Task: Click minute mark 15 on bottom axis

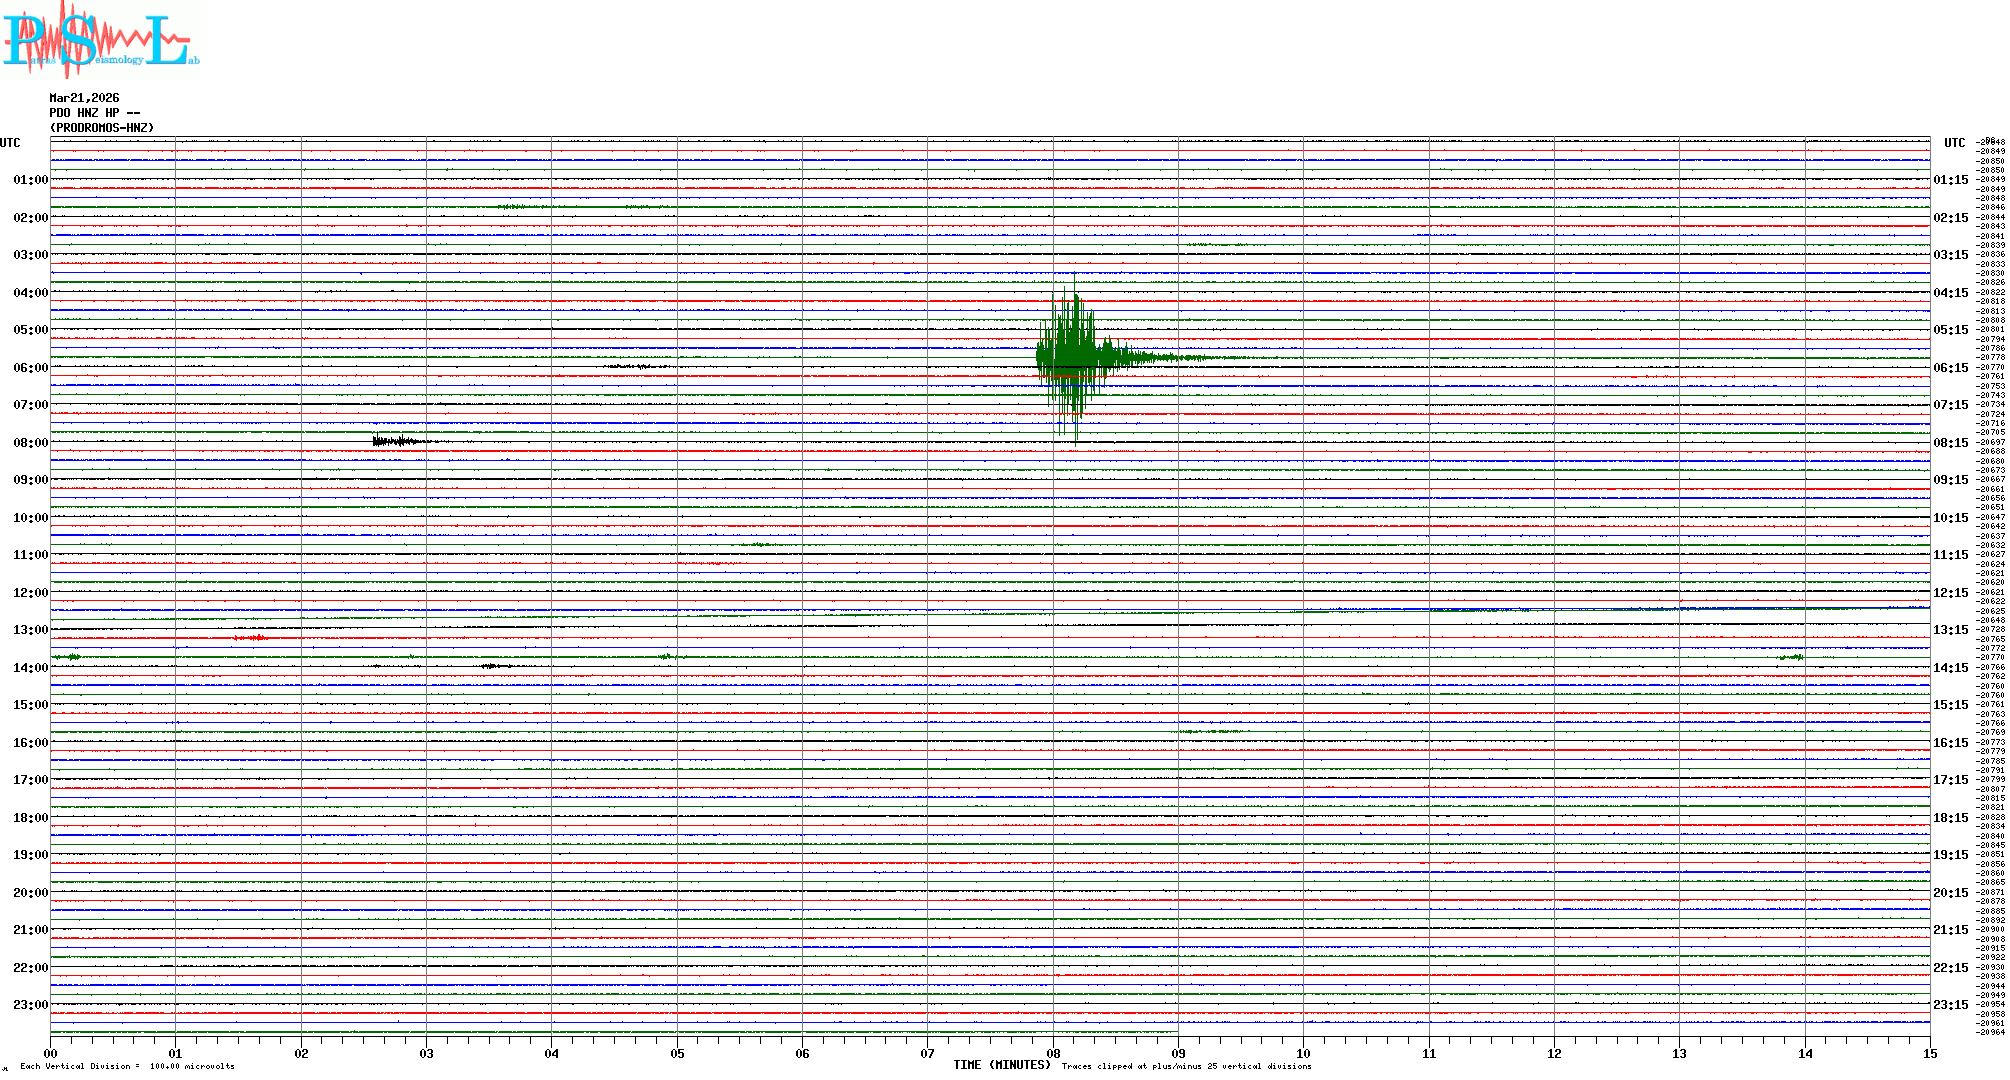Action: coord(1929,1053)
